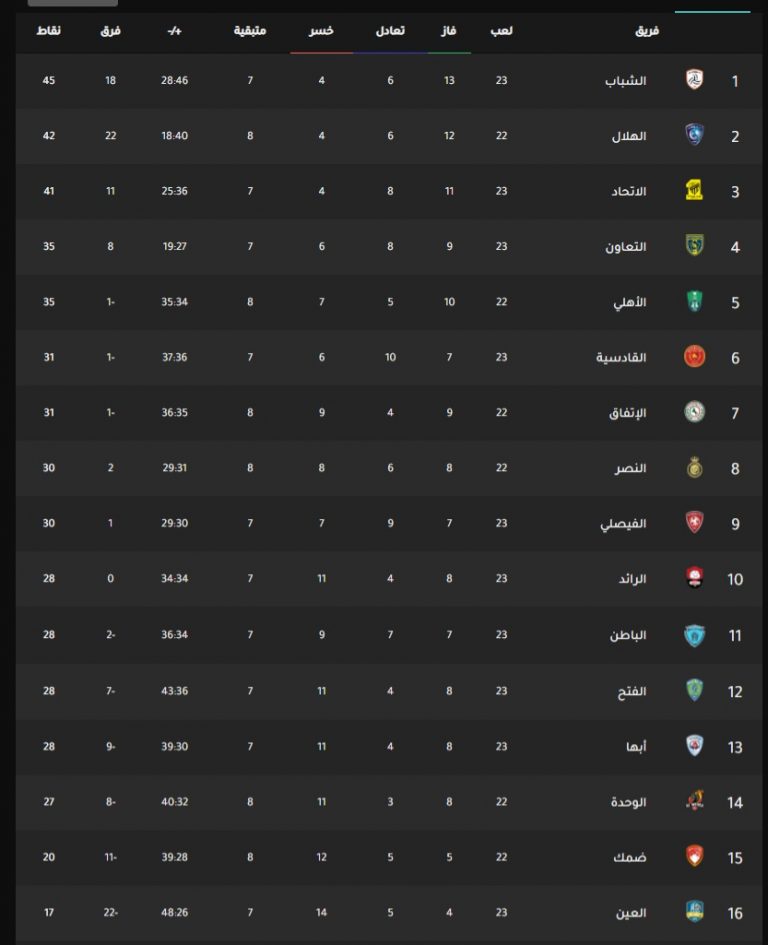This screenshot has height=945, width=768.
Task: Click the خسر losses column header
Action: pos(321,31)
